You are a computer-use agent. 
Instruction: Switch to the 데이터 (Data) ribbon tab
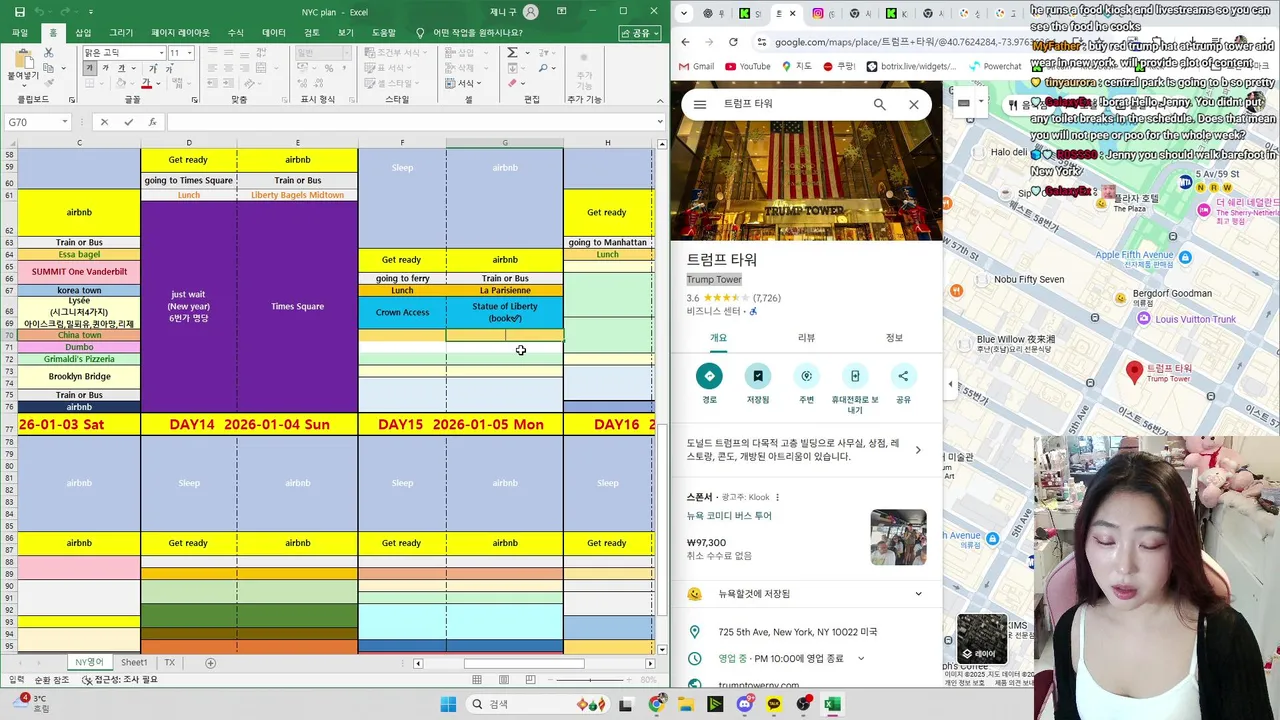point(273,33)
